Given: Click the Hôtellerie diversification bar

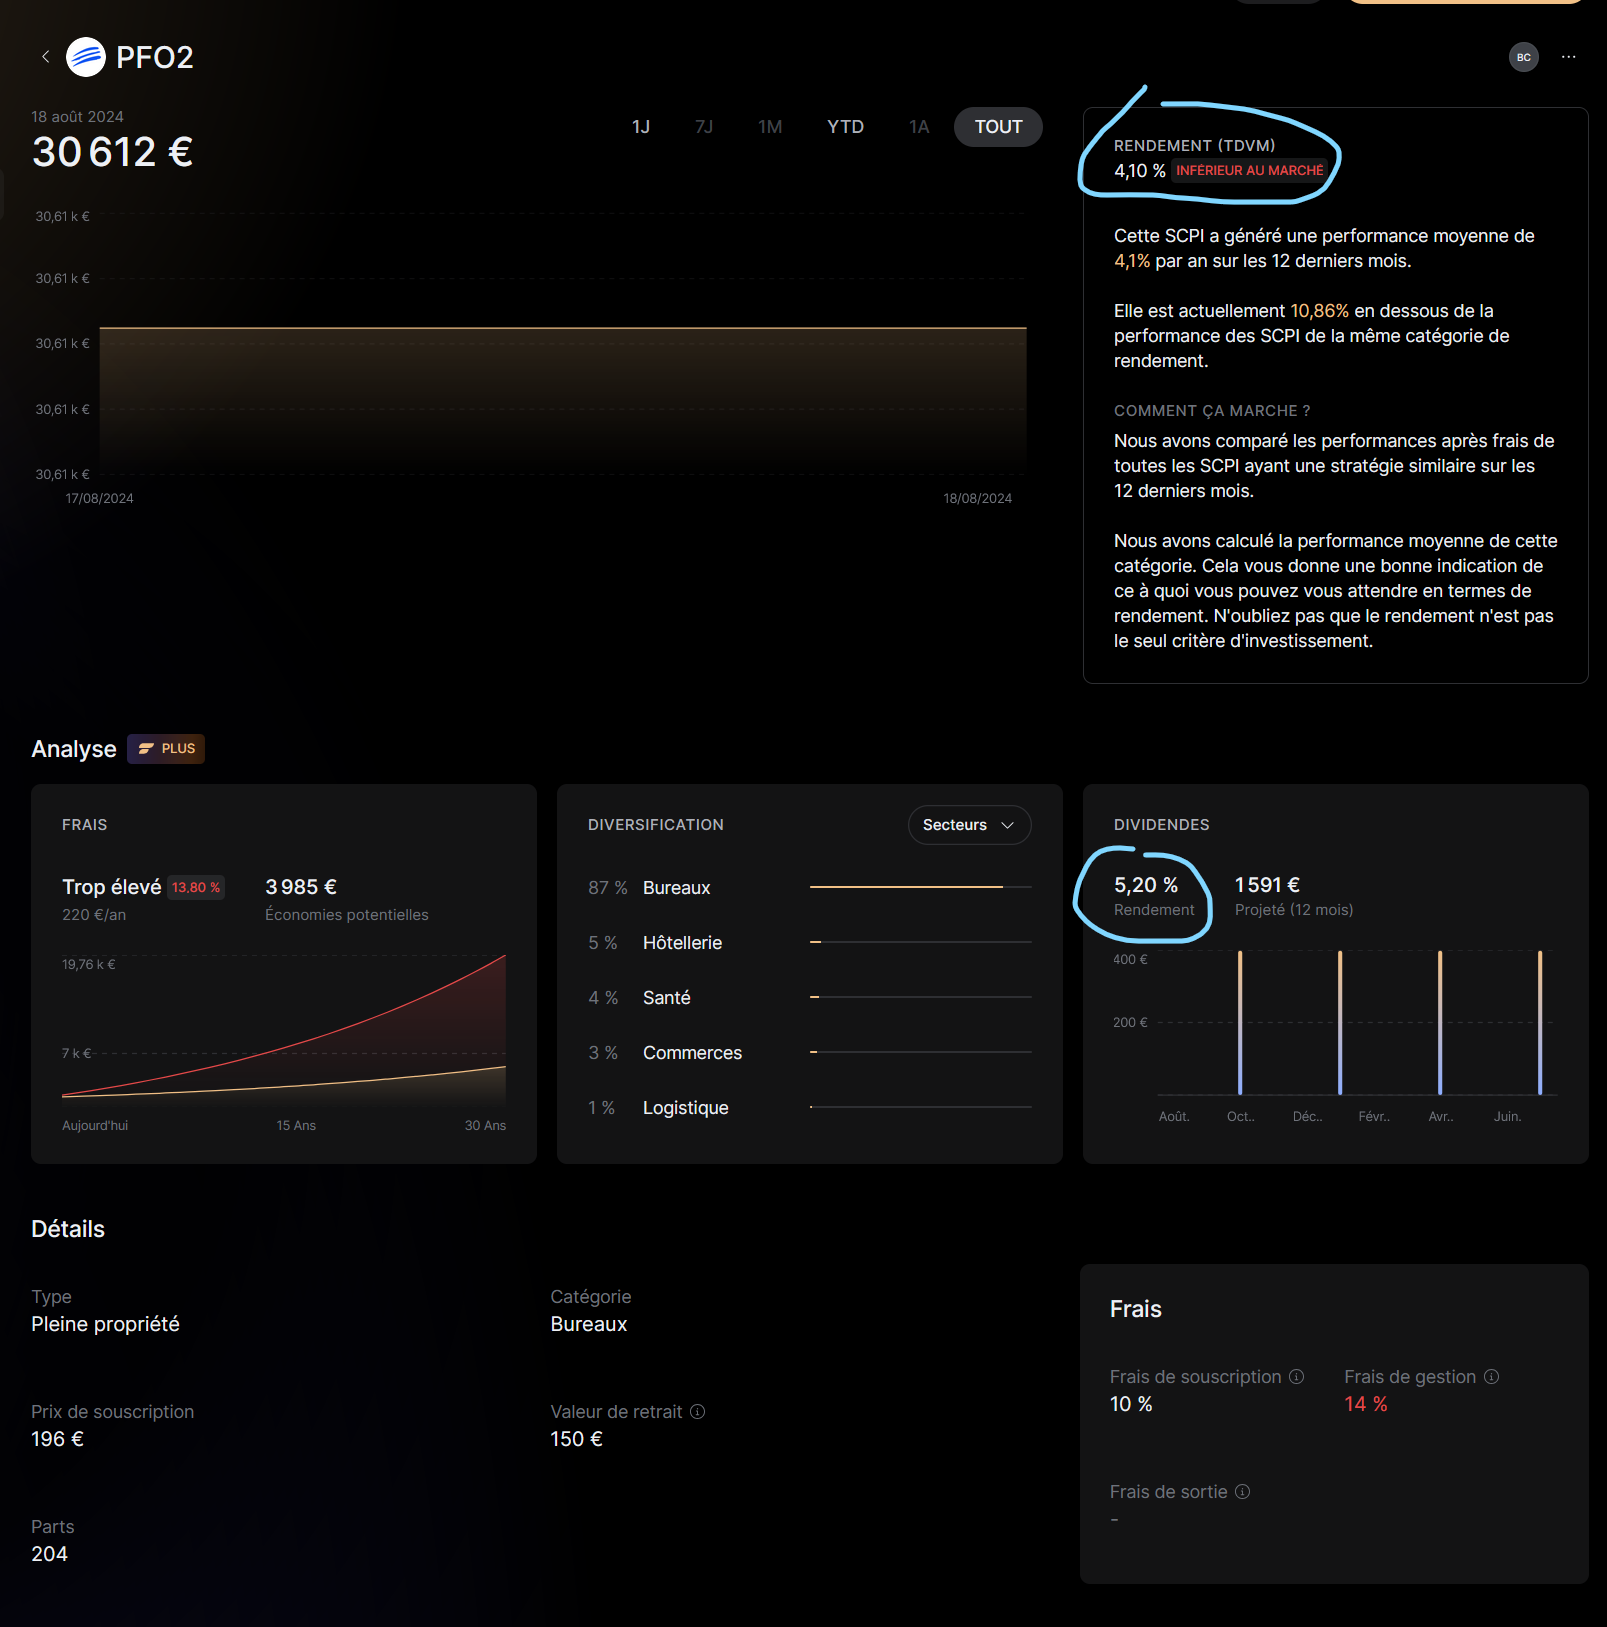Looking at the screenshot, I should click(x=920, y=942).
